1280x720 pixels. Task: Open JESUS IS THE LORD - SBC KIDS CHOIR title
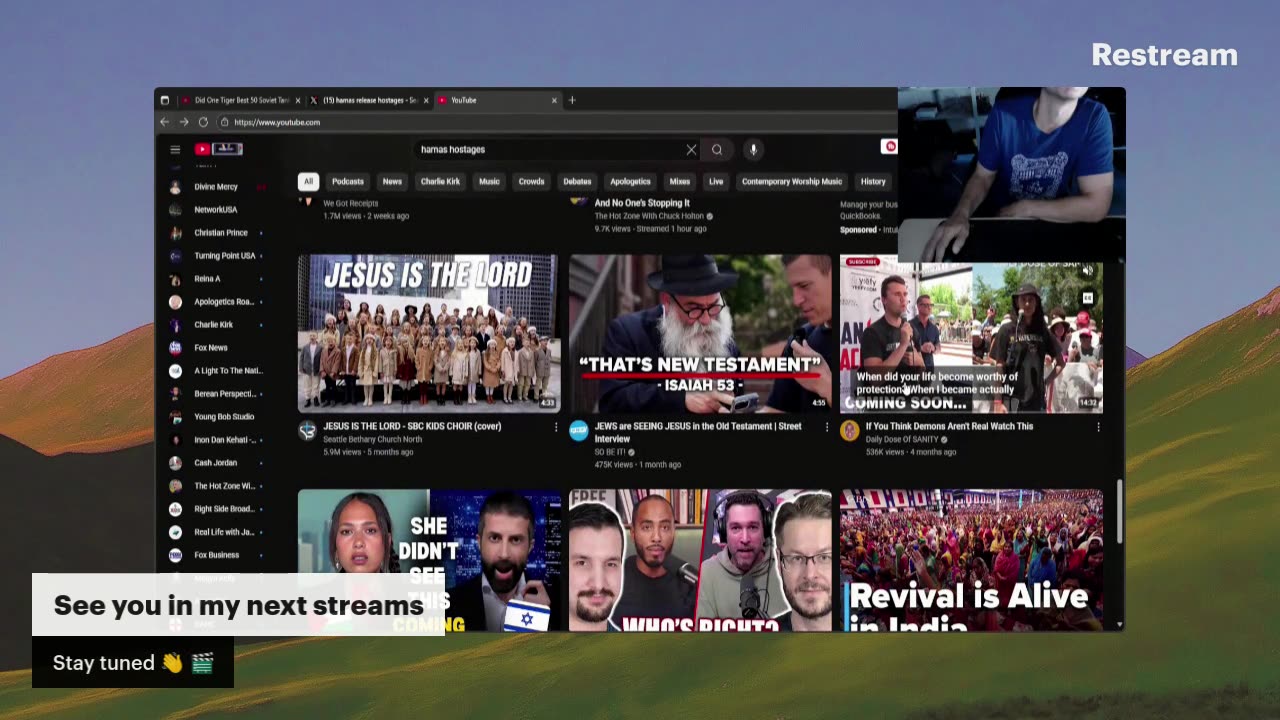tap(412, 426)
